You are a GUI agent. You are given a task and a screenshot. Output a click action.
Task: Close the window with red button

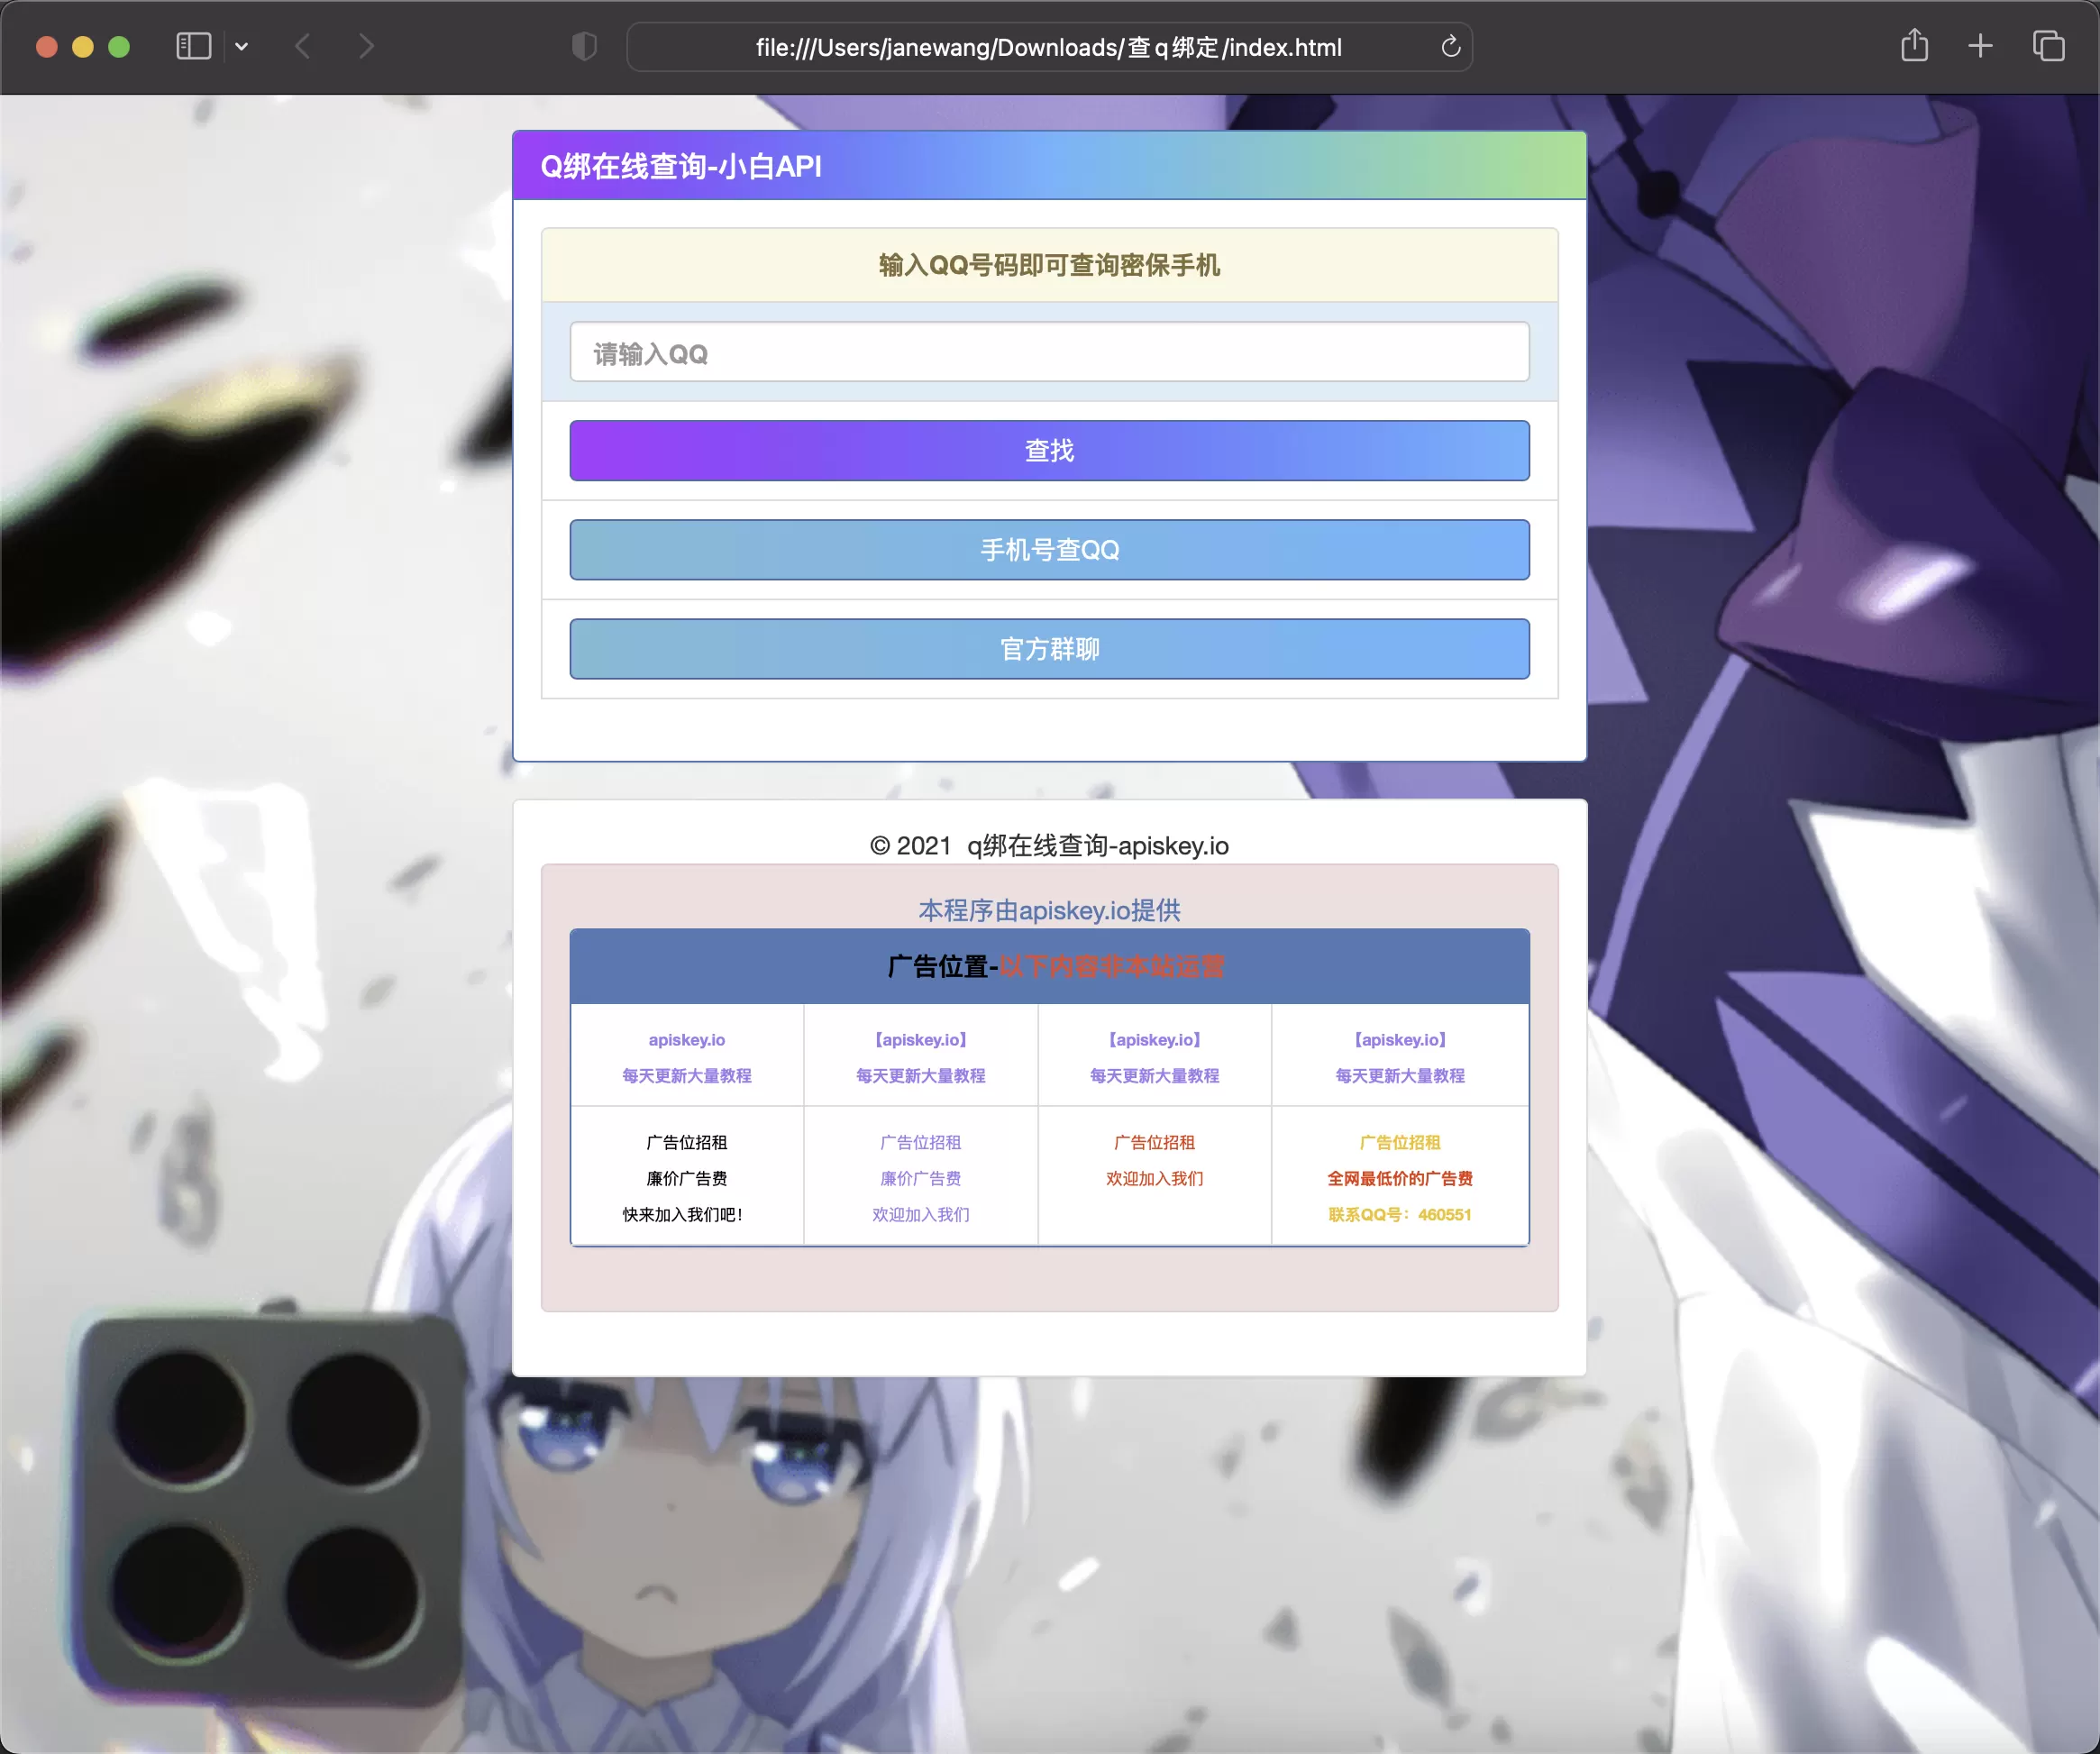click(46, 46)
